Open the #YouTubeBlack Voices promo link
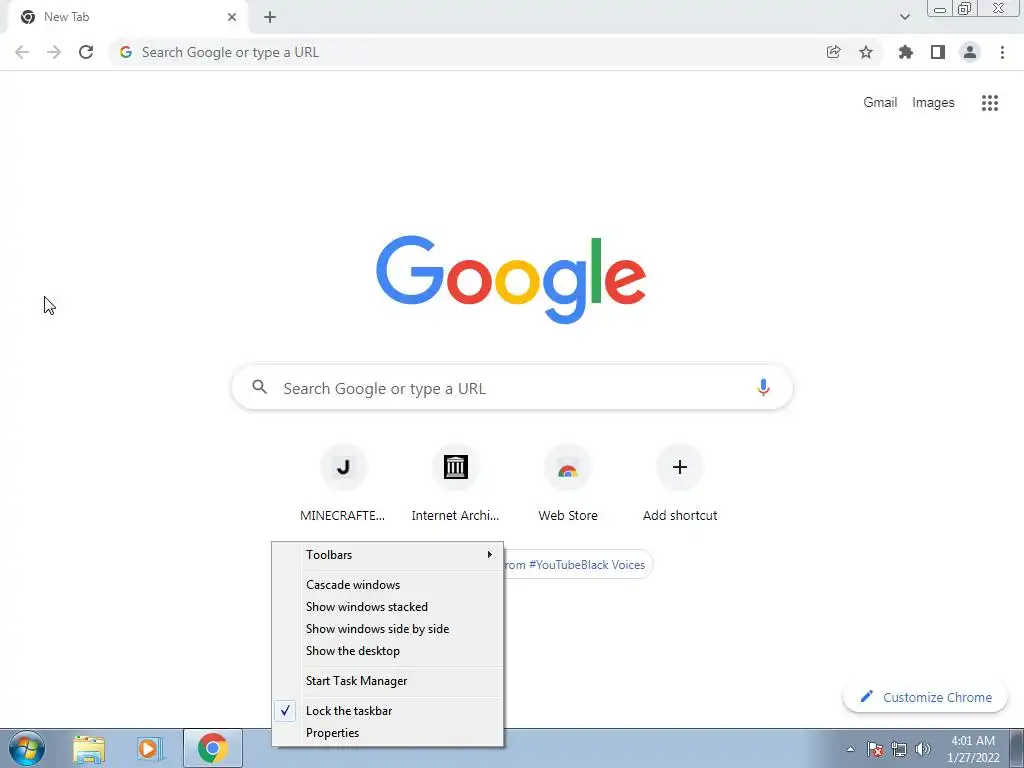 [578, 565]
